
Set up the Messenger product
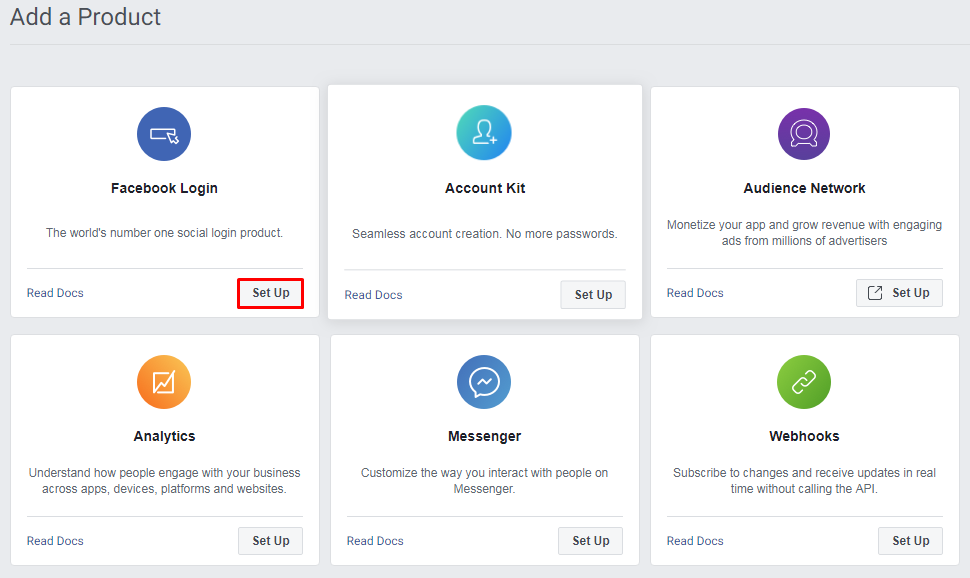[590, 541]
